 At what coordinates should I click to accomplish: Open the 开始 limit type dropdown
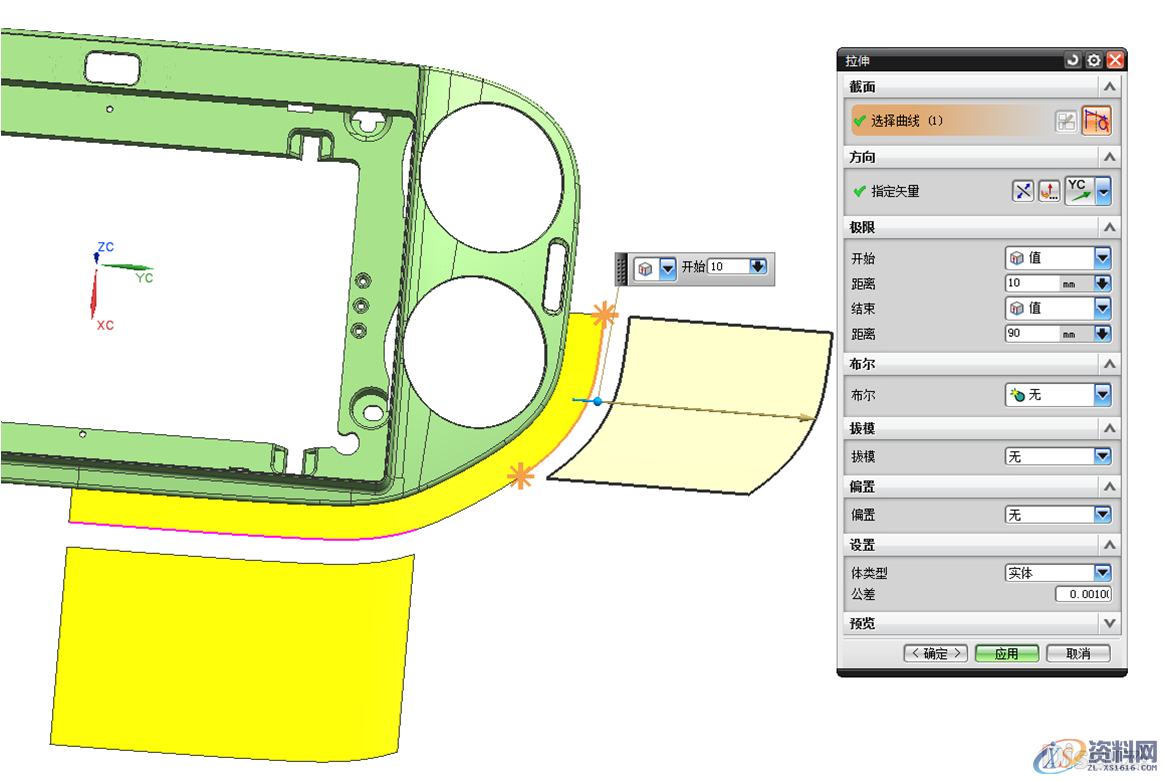(x=1102, y=258)
